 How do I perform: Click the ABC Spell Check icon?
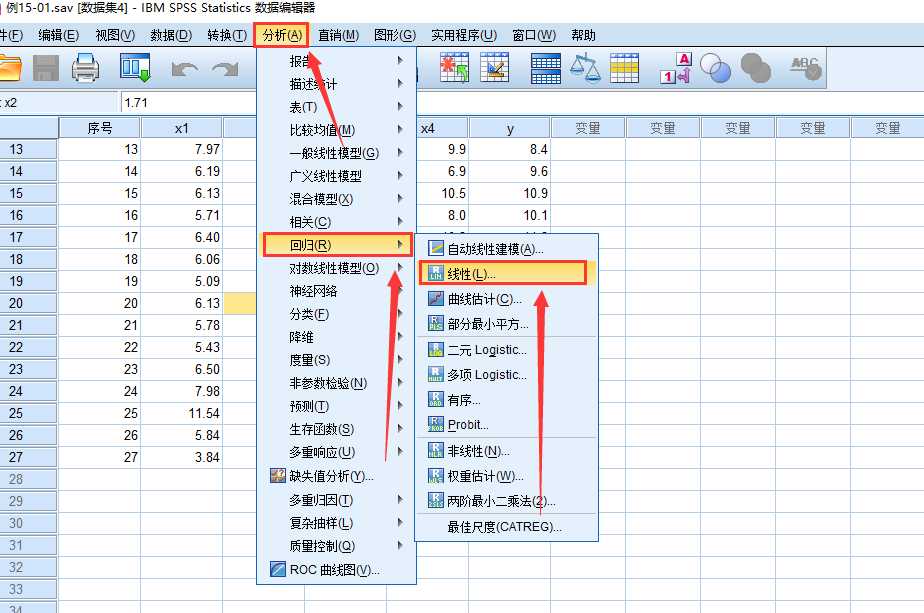pos(806,68)
